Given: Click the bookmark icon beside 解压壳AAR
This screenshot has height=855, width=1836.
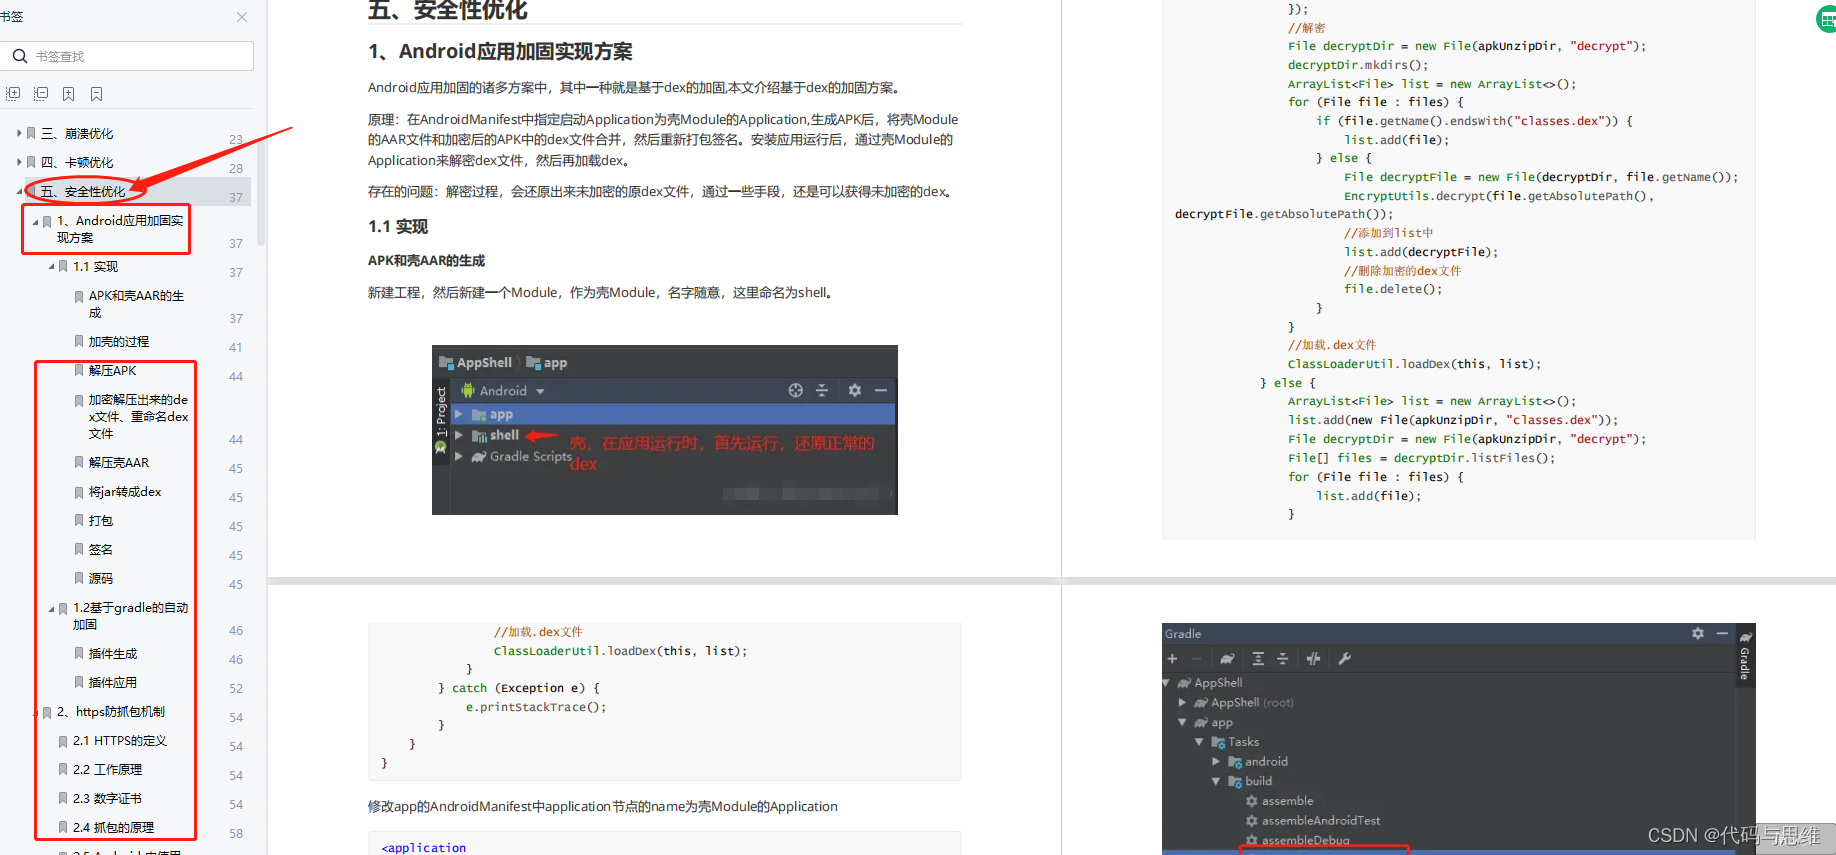Looking at the screenshot, I should (x=79, y=462).
